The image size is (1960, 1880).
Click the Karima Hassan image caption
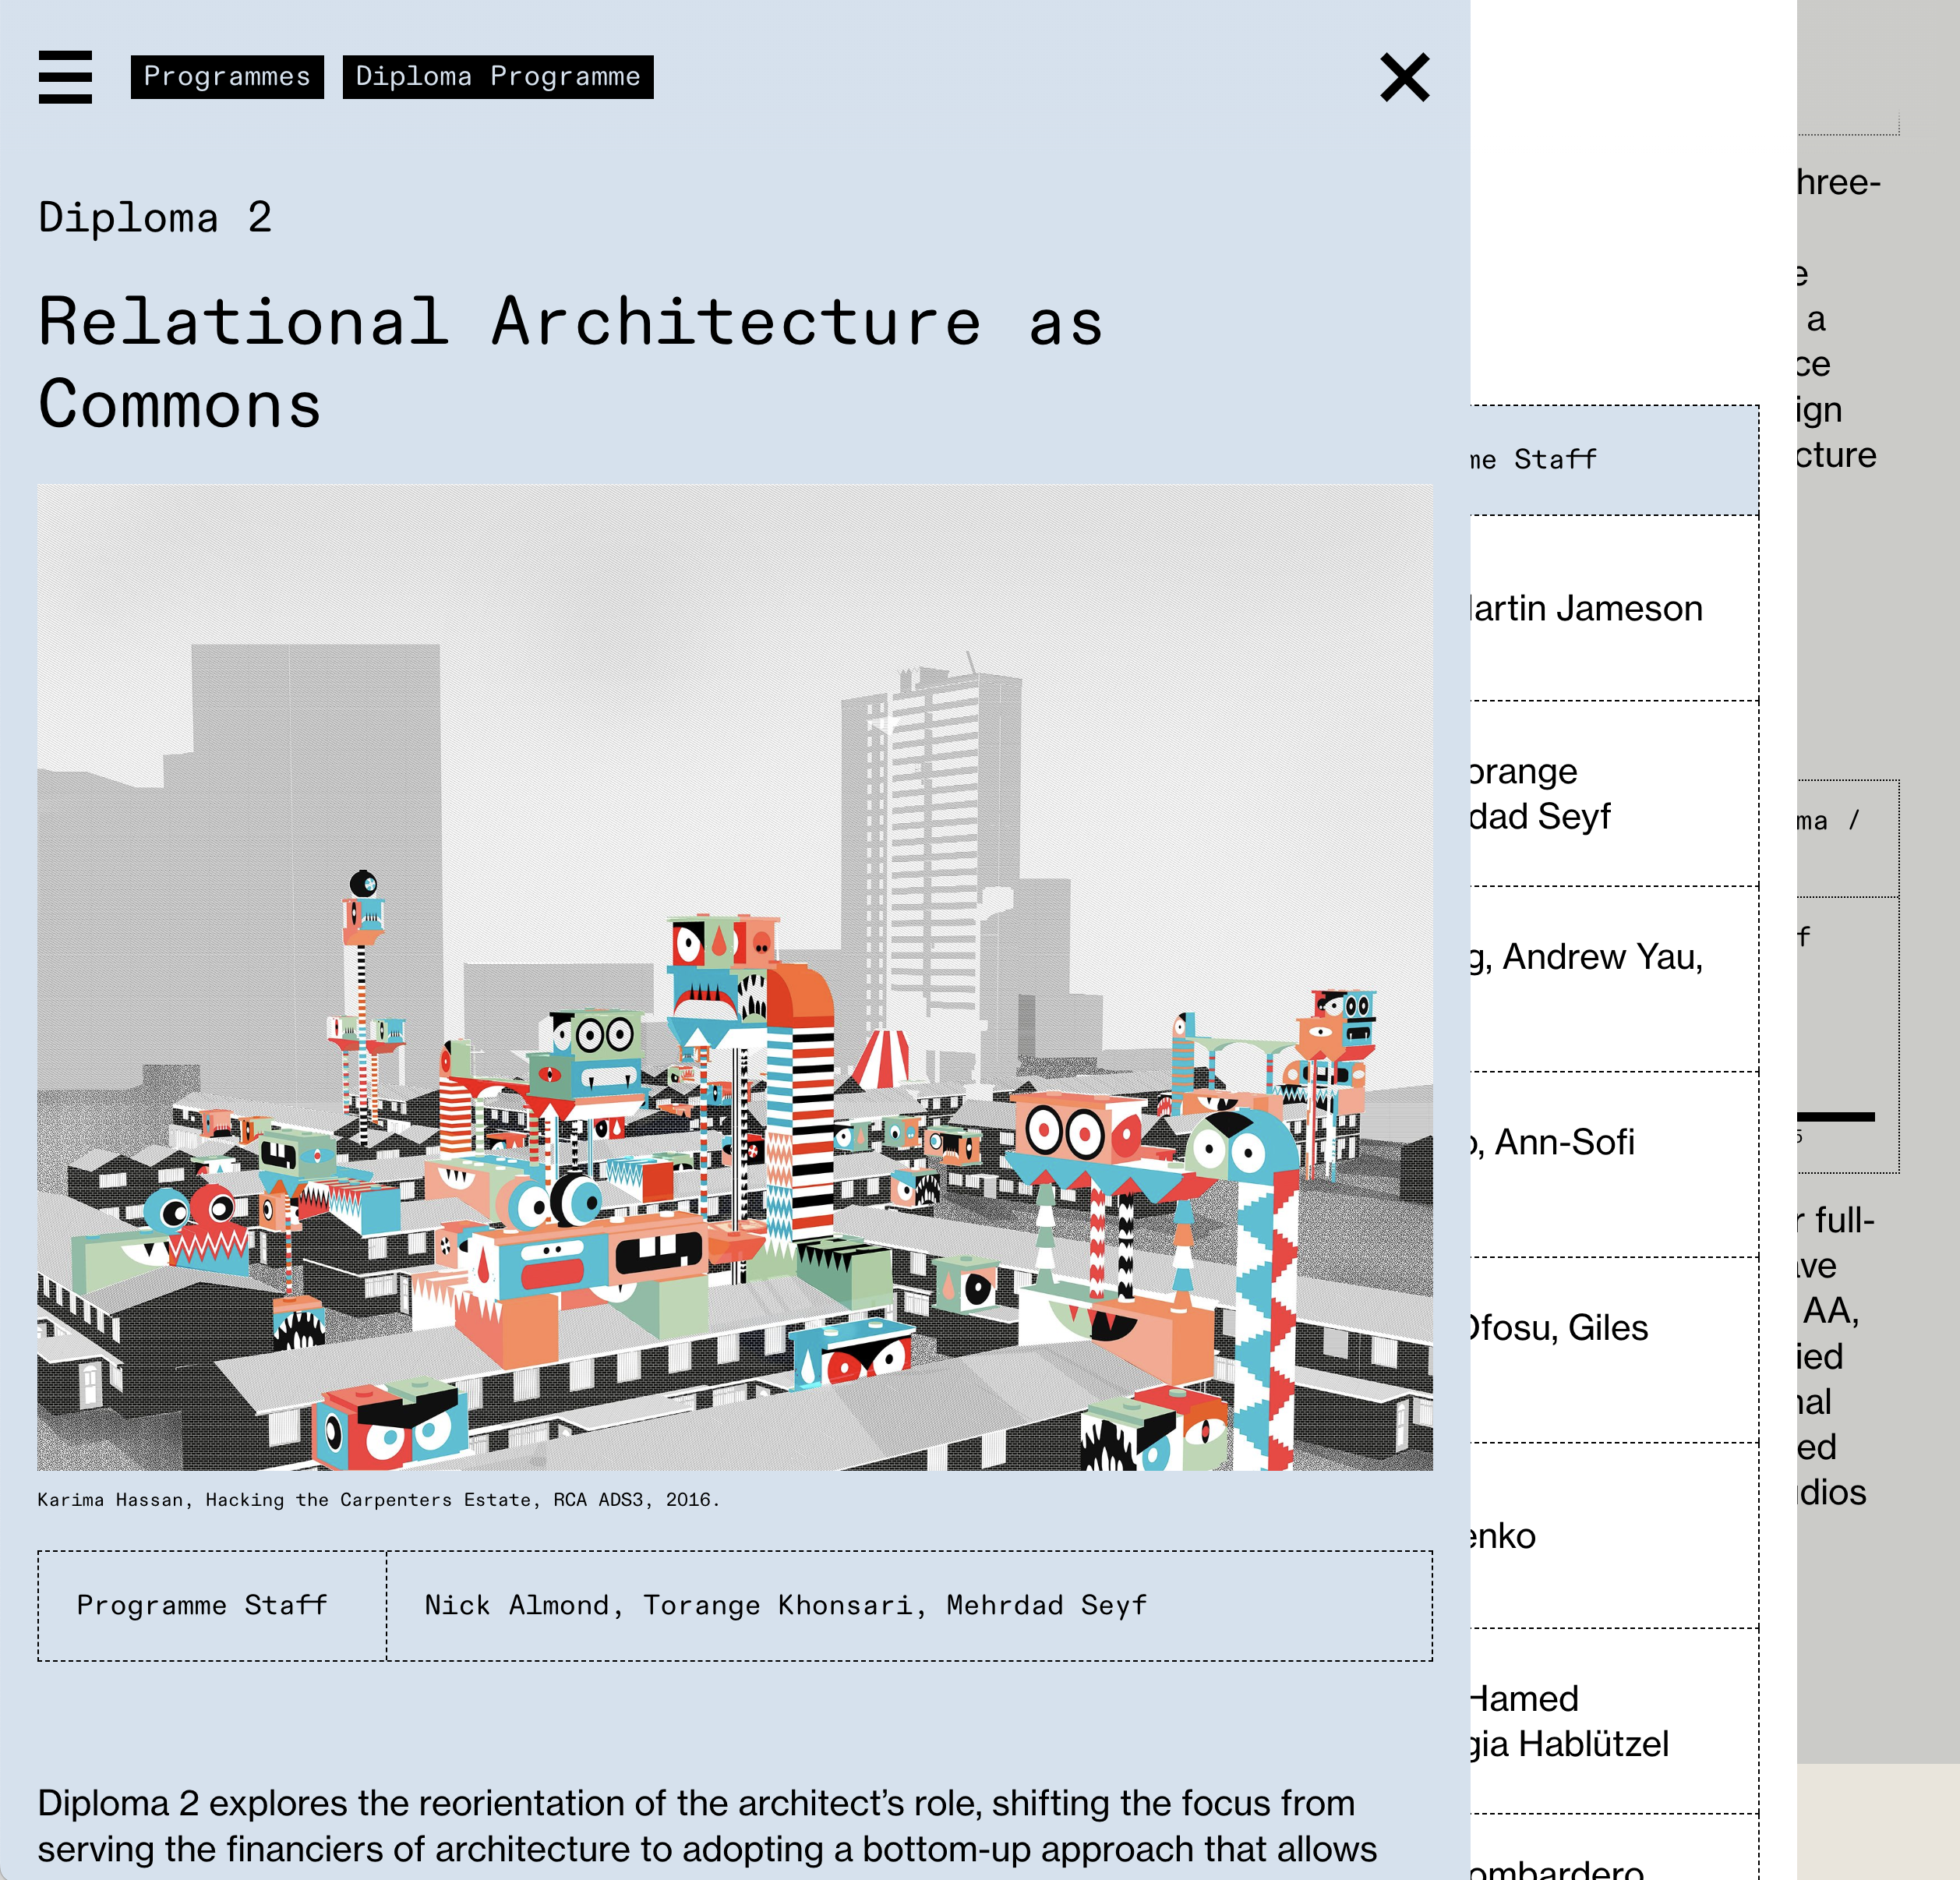coord(378,1500)
